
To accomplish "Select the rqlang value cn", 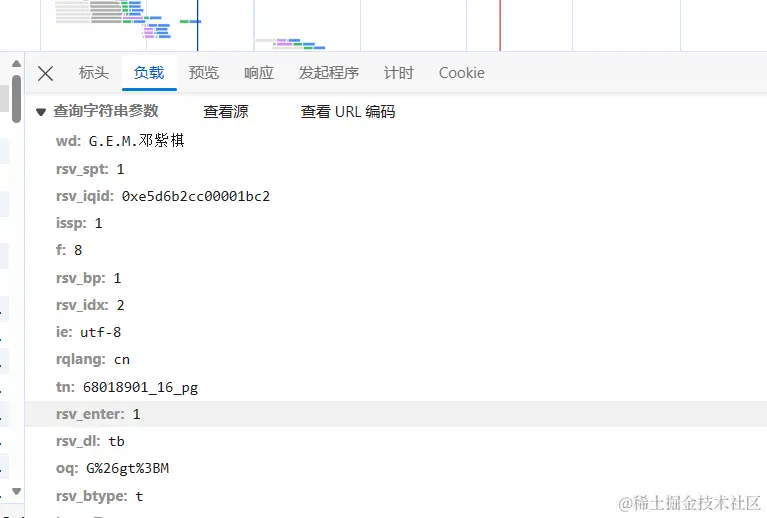I will point(122,360).
